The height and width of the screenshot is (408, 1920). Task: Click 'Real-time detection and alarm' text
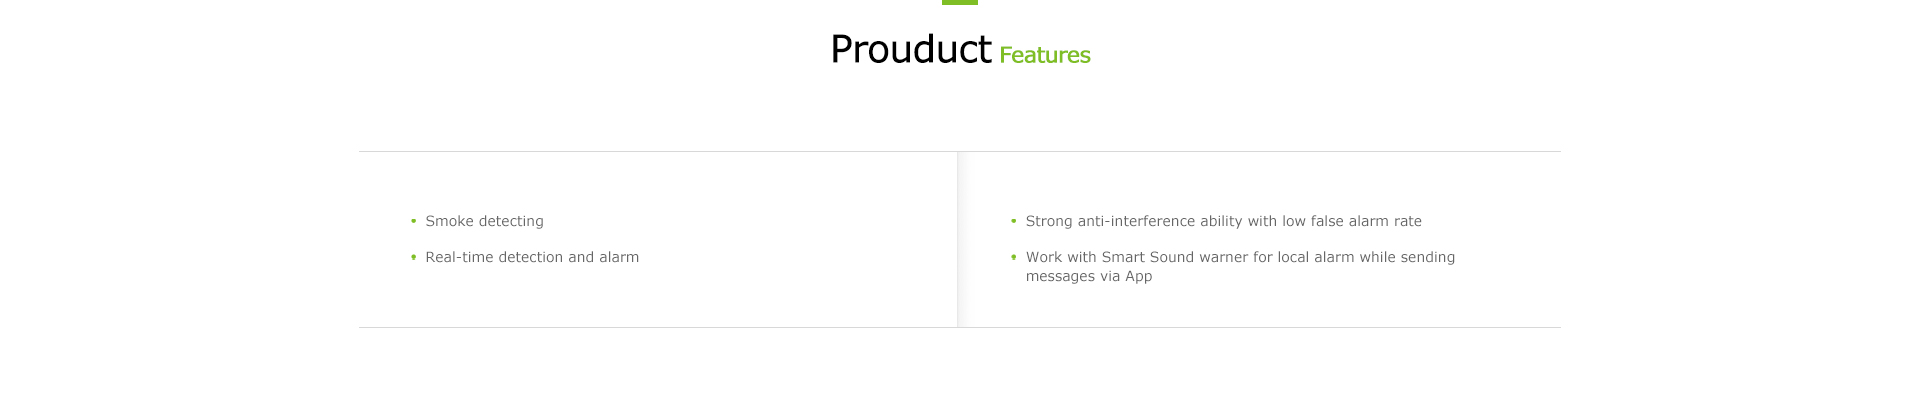tap(532, 257)
